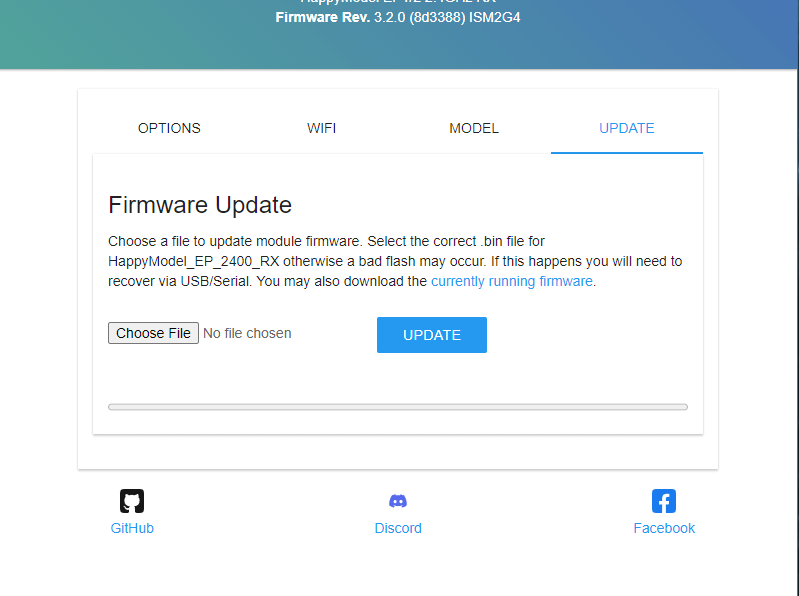
Task: Open the GitHub text link
Action: point(132,528)
